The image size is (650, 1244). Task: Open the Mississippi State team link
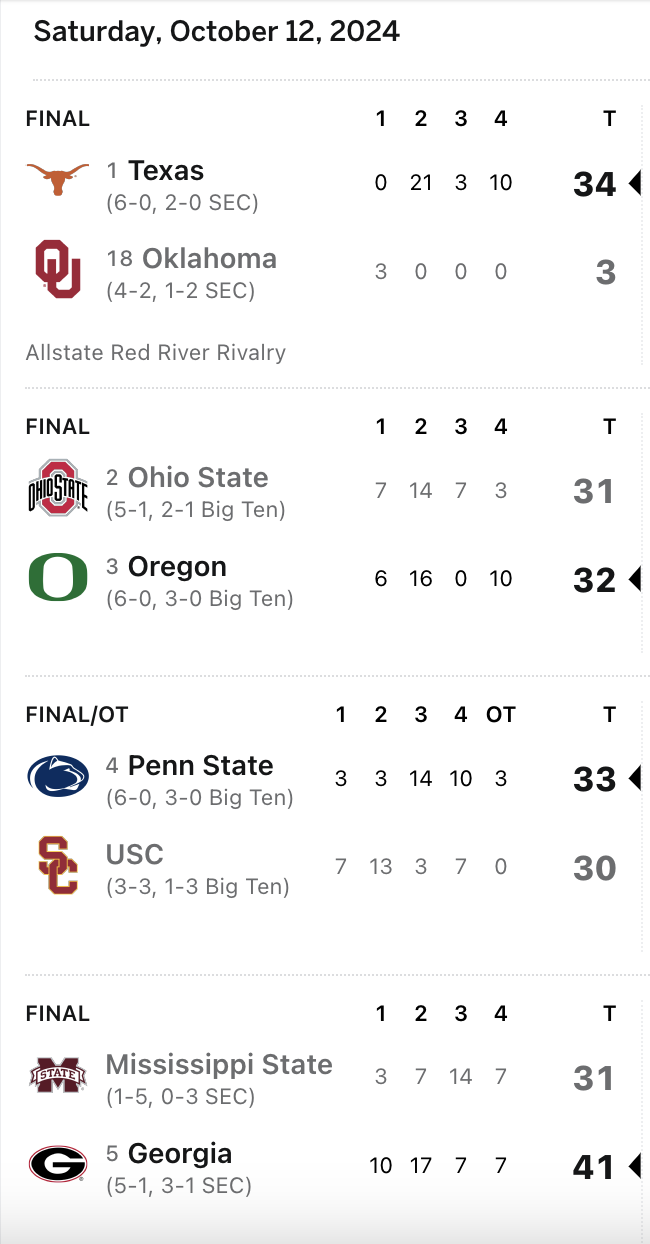pos(219,1065)
